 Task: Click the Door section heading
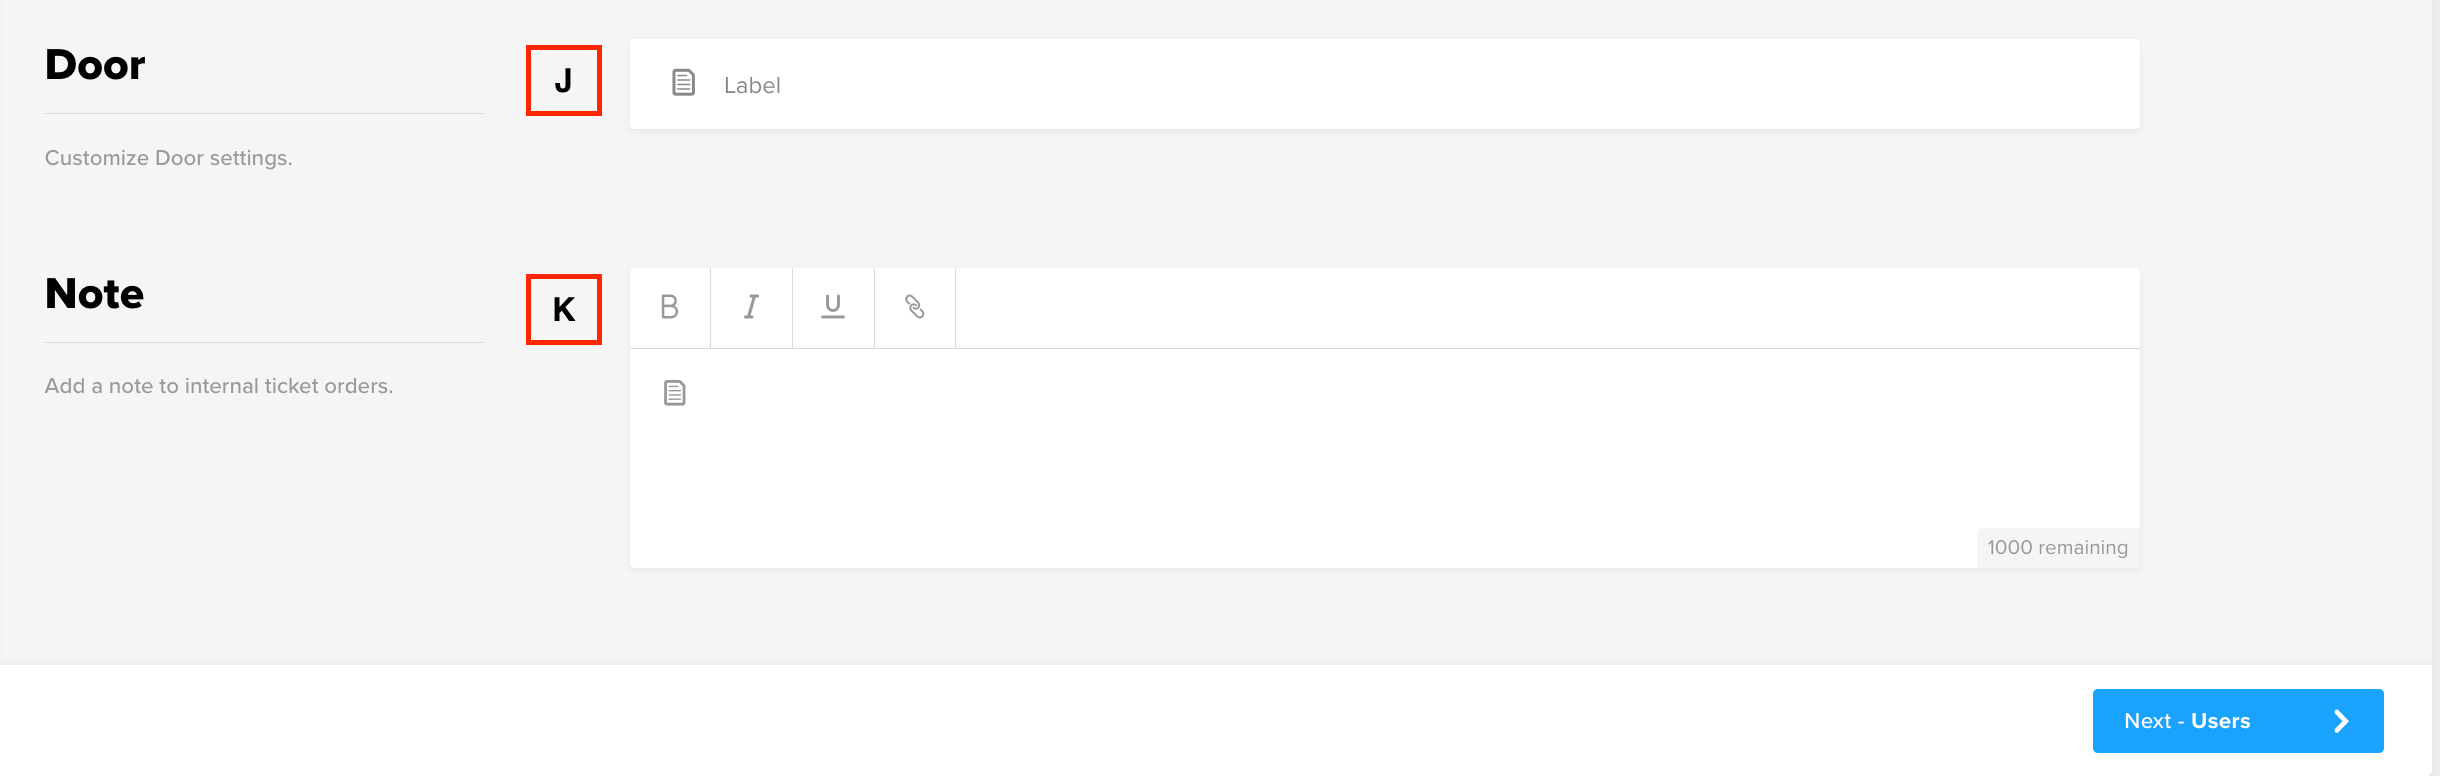95,65
